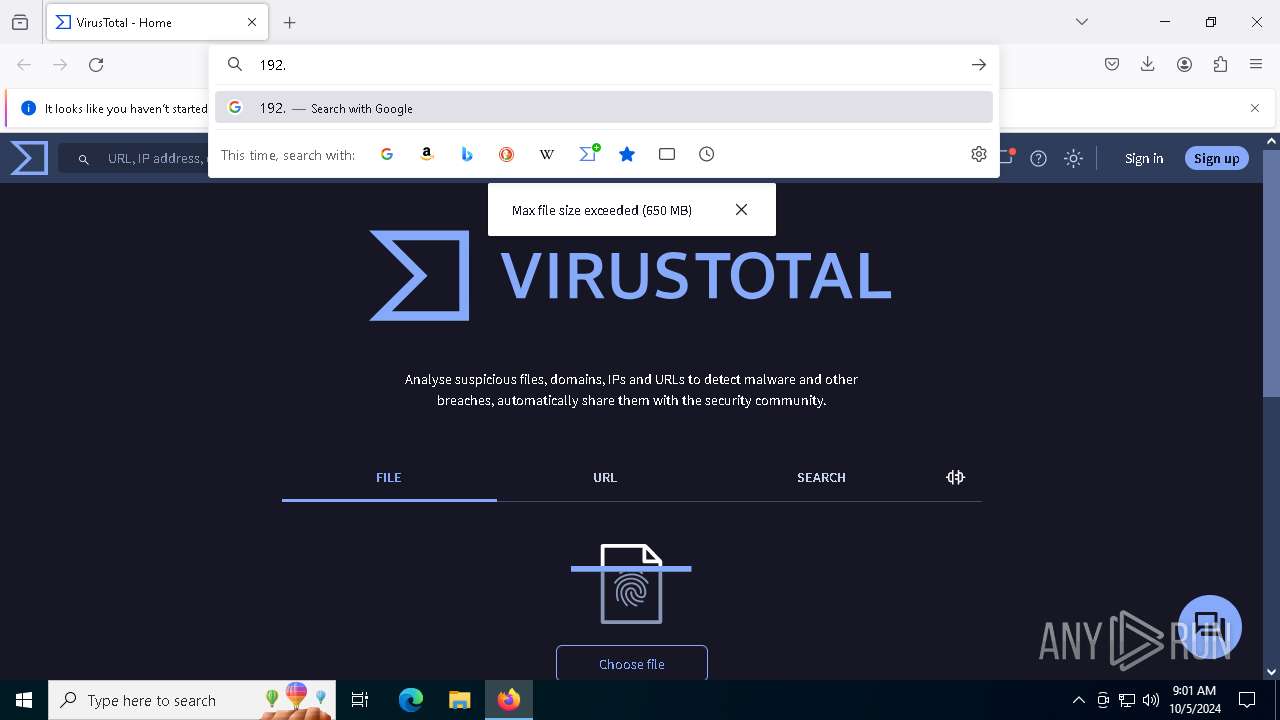This screenshot has width=1280, height=720.
Task: Add VirusTotal search engine icon
Action: tap(589, 153)
